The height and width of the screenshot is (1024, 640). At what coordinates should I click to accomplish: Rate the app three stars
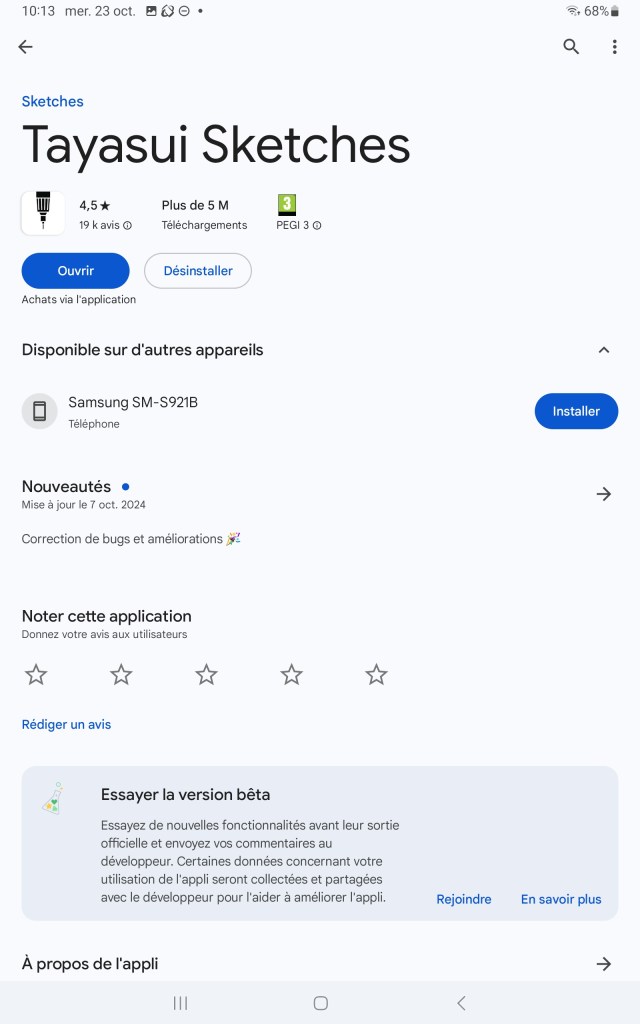206,675
